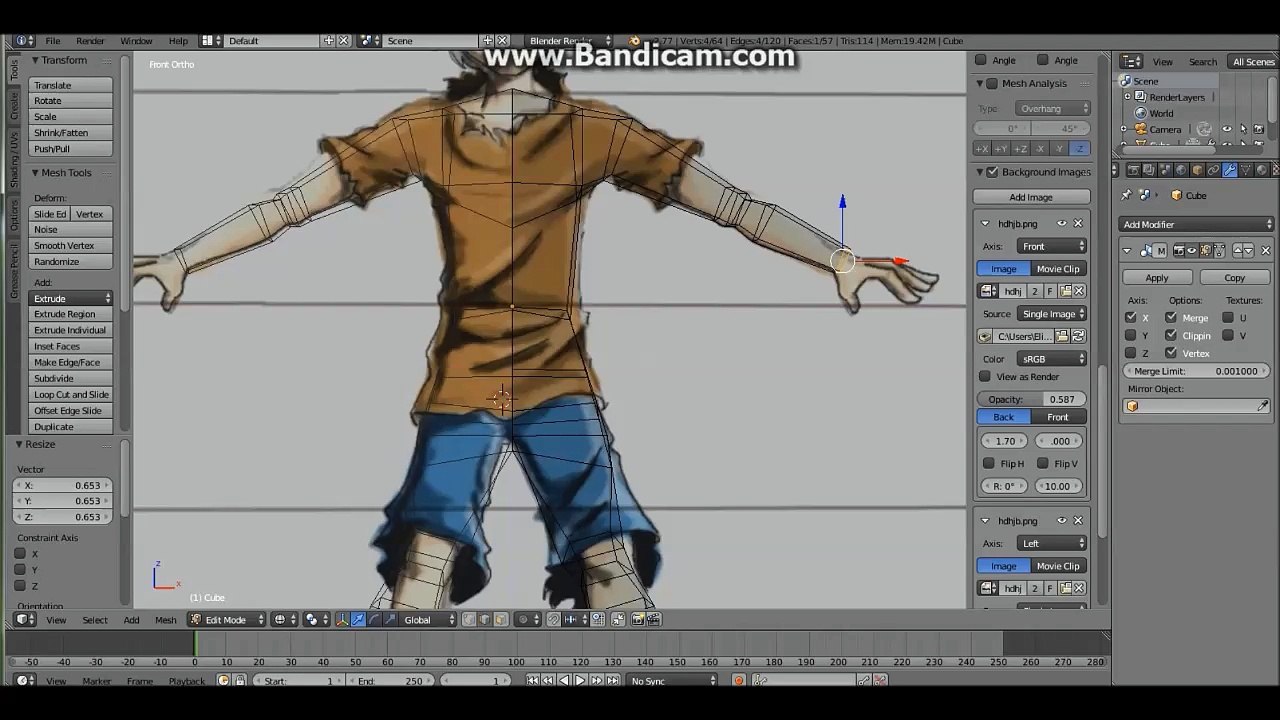Toggle the snap magnet icon
The height and width of the screenshot is (720, 1280).
pos(554,620)
